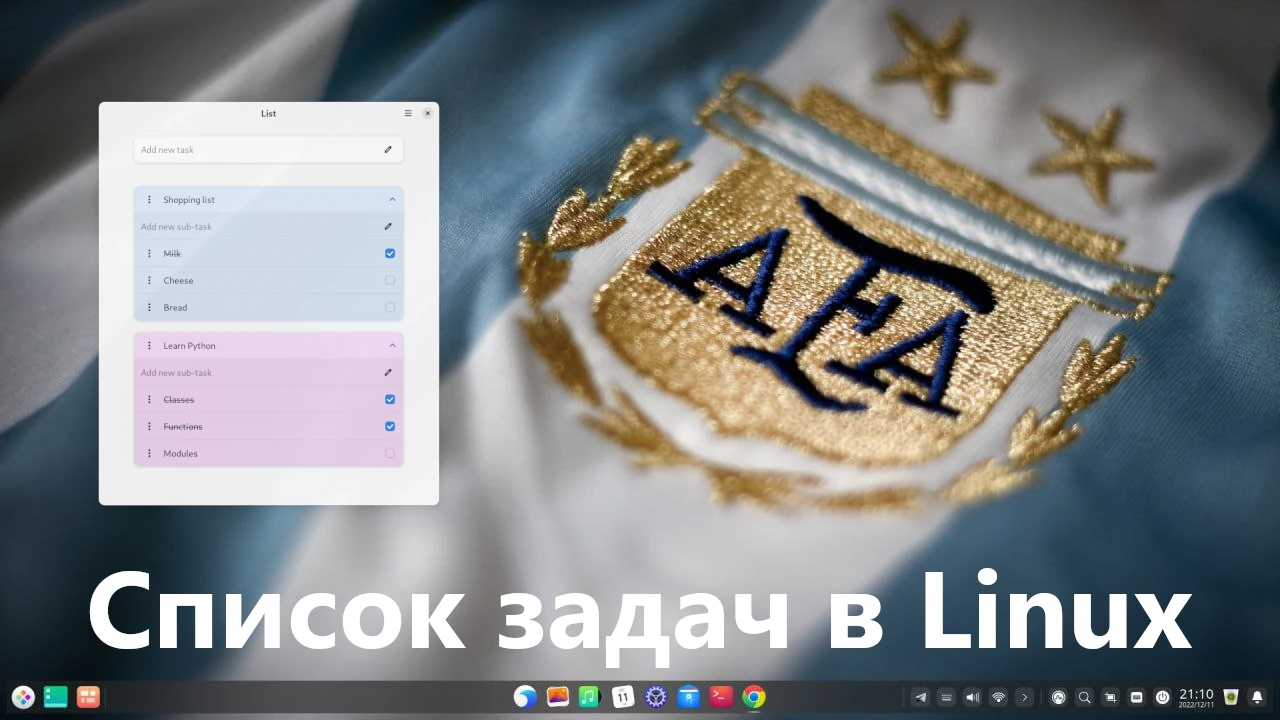The width and height of the screenshot is (1280, 720).
Task: Click the white rectangle icon beside the power button
Action: pos(1136,697)
